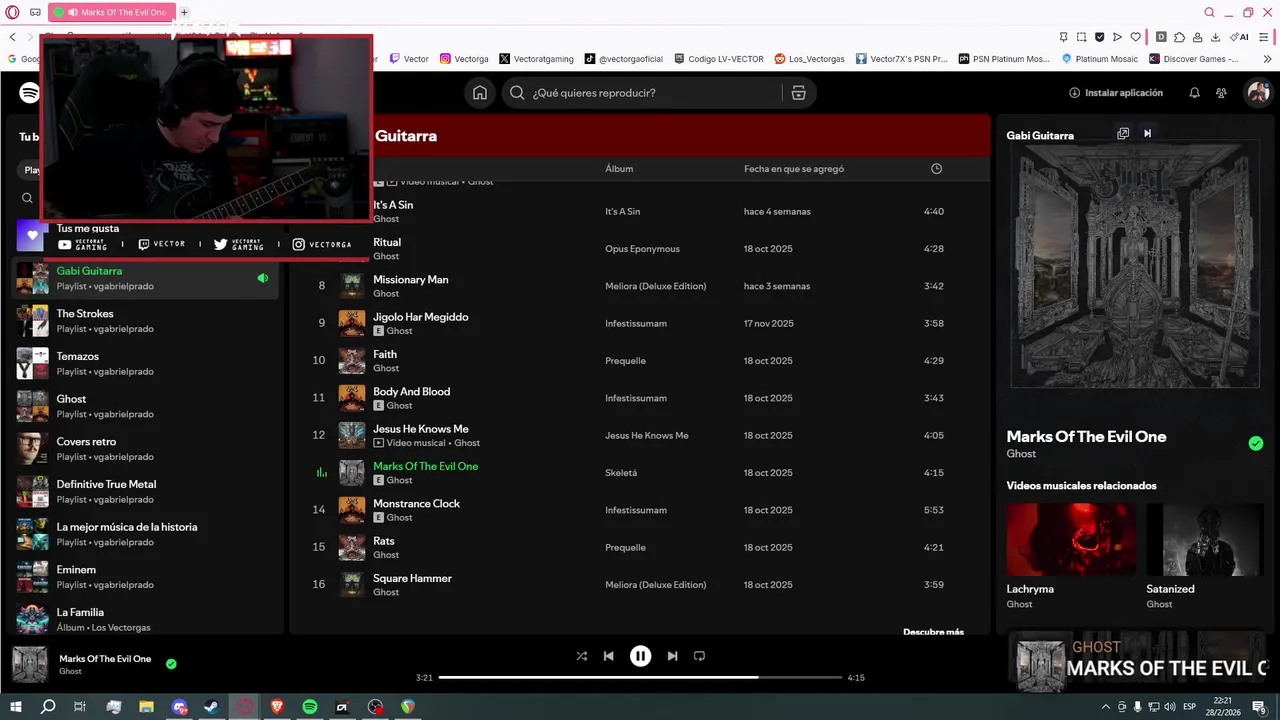Open Brave browser from the taskbar

(x=276, y=706)
